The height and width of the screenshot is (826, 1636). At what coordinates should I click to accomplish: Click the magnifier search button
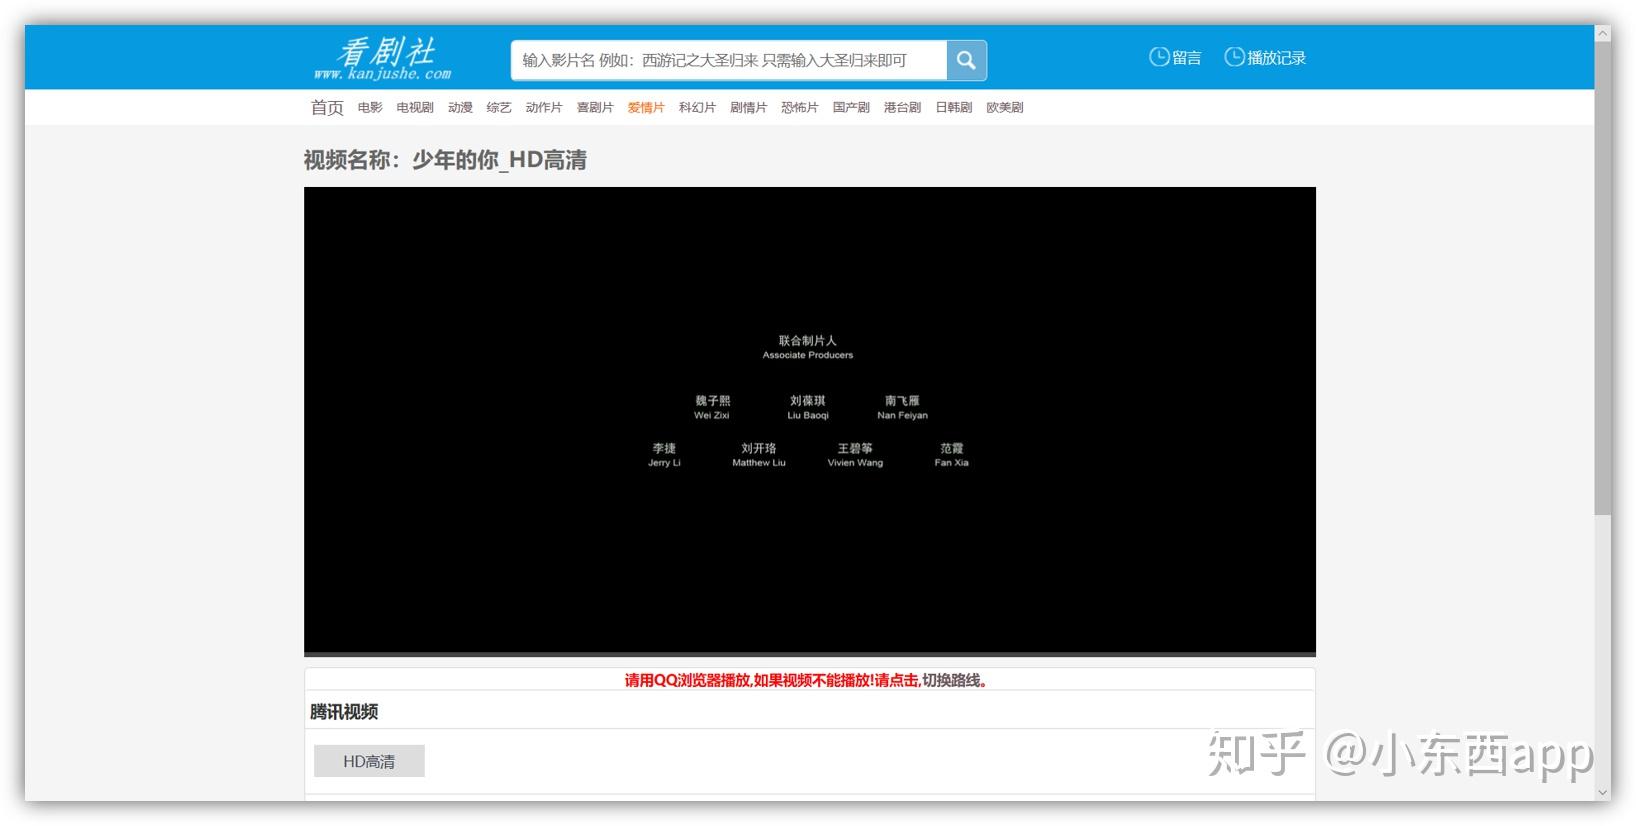point(966,60)
